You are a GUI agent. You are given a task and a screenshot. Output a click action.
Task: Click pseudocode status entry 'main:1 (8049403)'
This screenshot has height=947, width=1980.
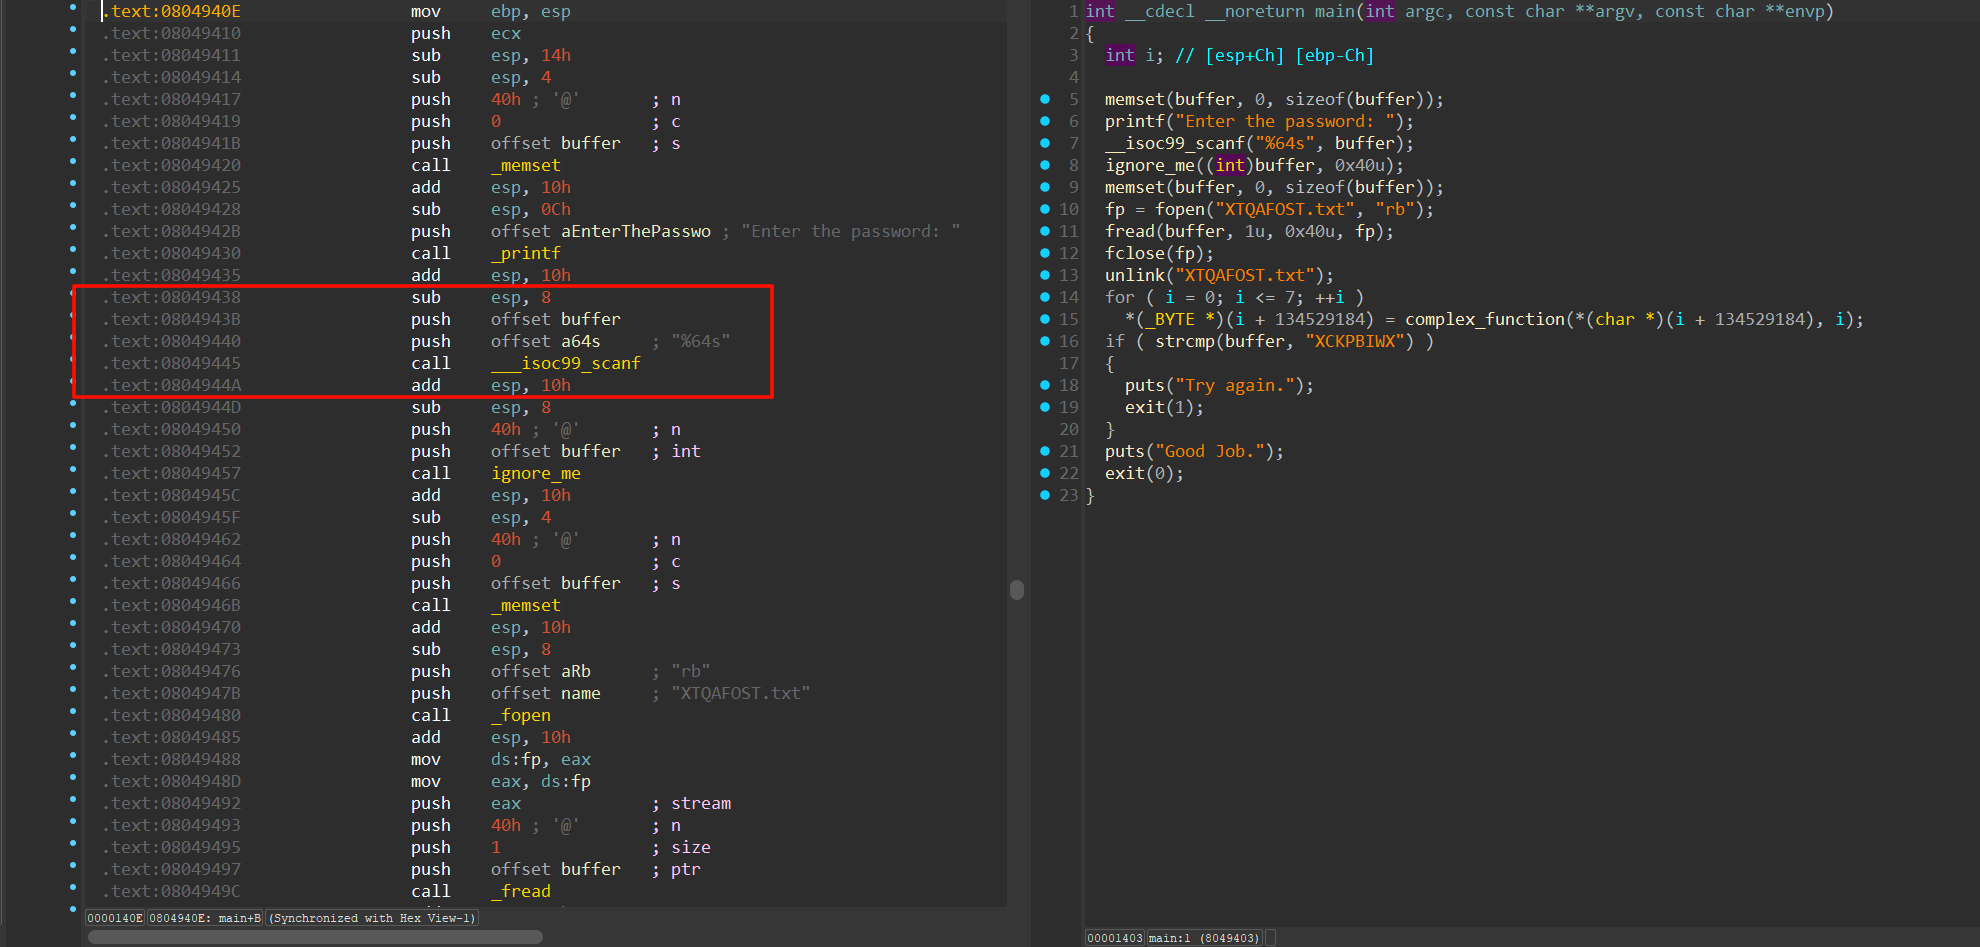click(x=1204, y=938)
